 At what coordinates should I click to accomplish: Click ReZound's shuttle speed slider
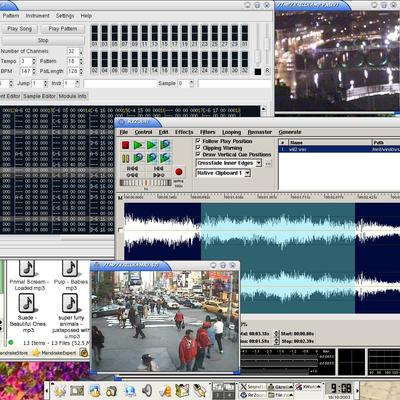(x=146, y=183)
